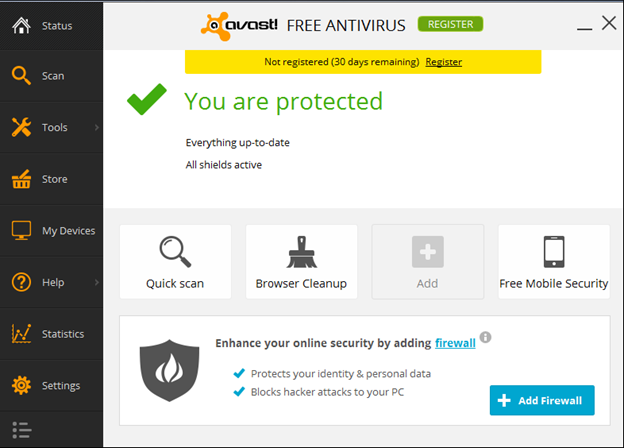The image size is (624, 448).
Task: Click the Statistics chart icon
Action: [x=21, y=333]
